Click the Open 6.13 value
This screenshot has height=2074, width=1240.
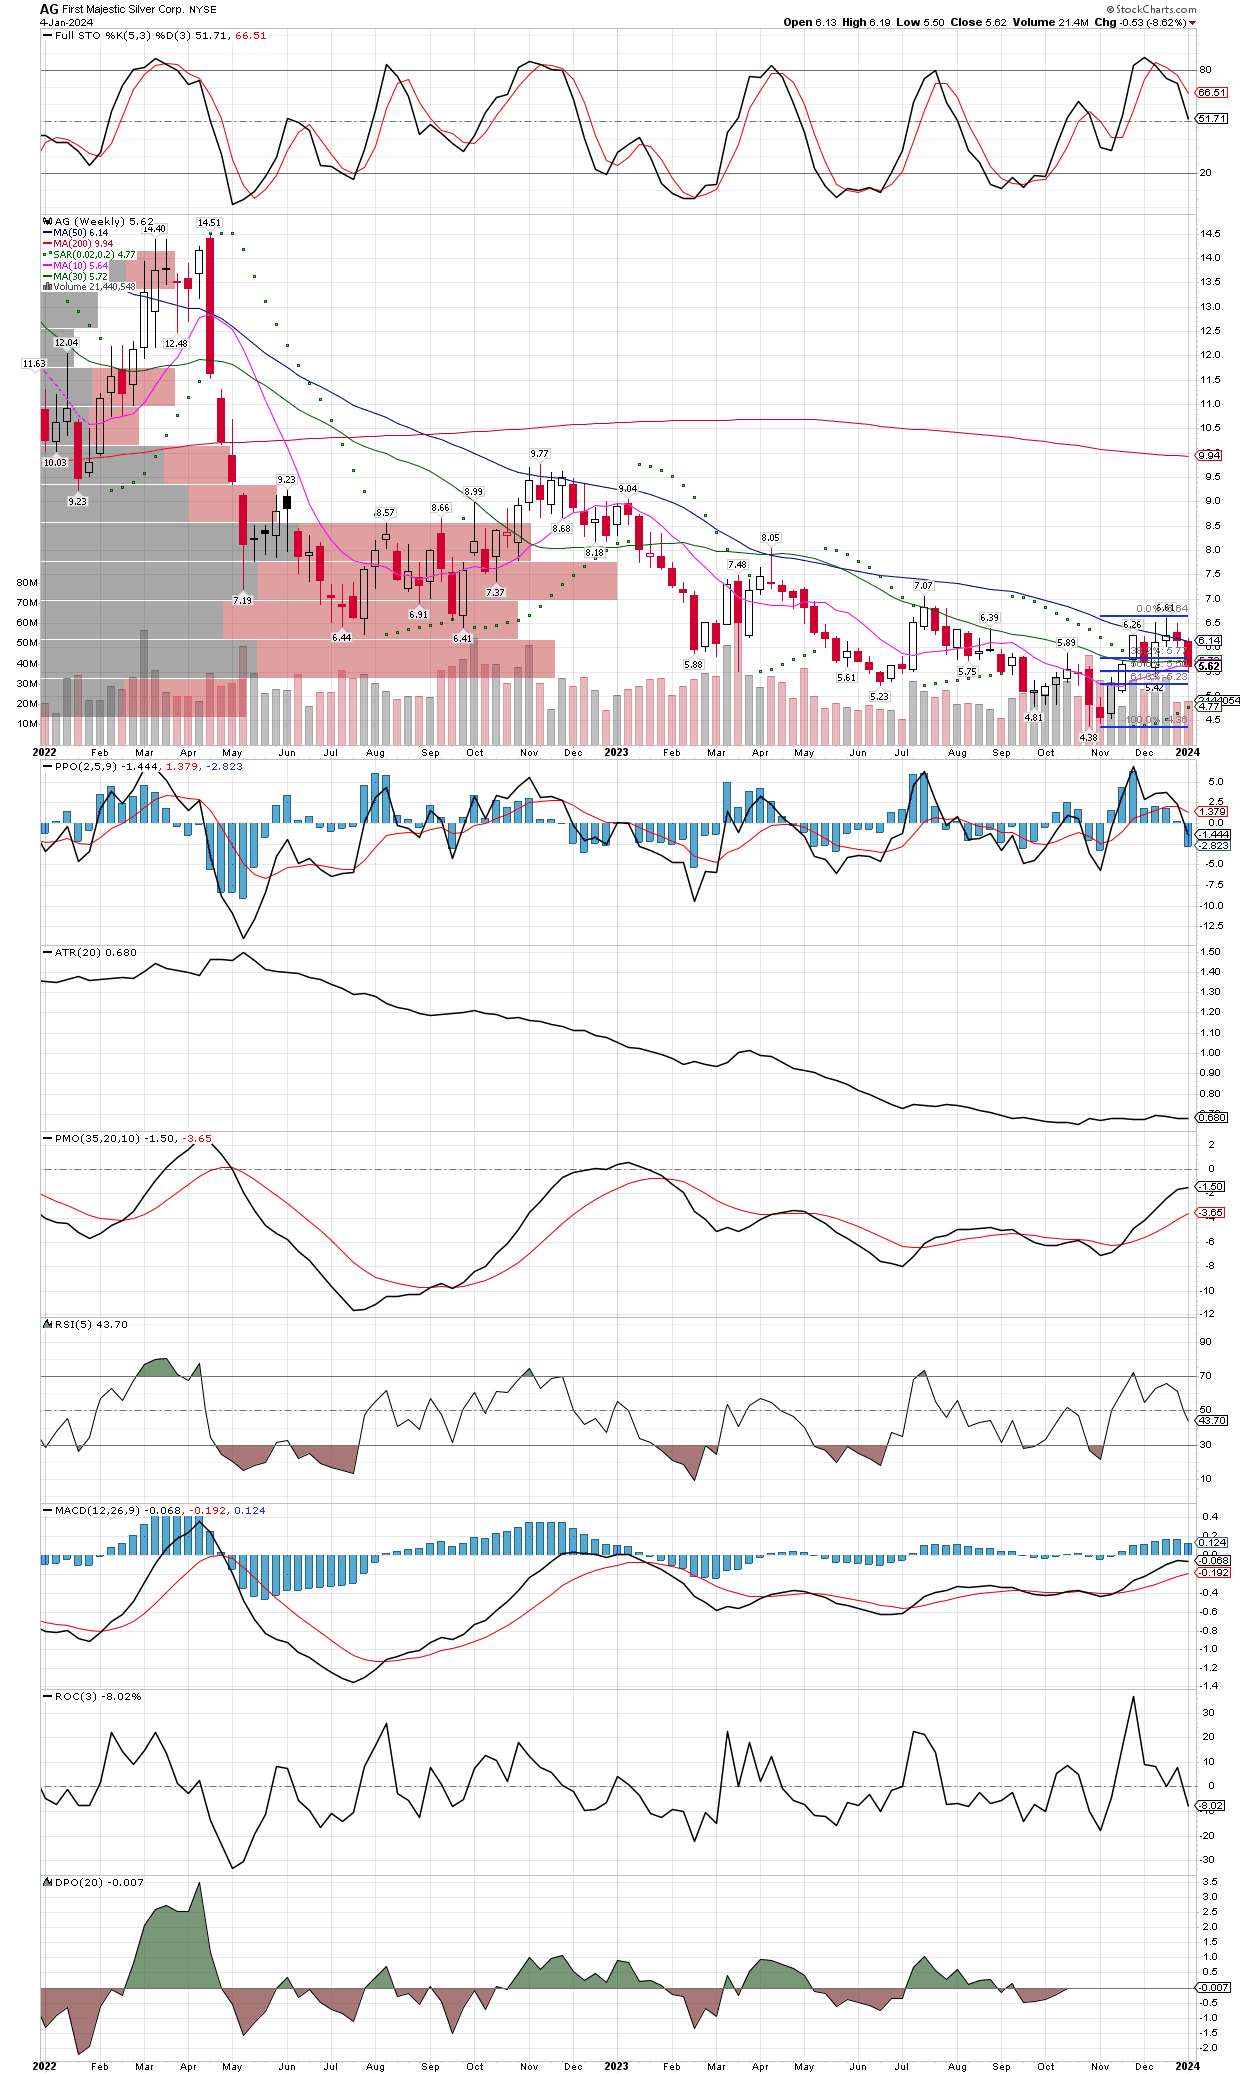[x=810, y=22]
